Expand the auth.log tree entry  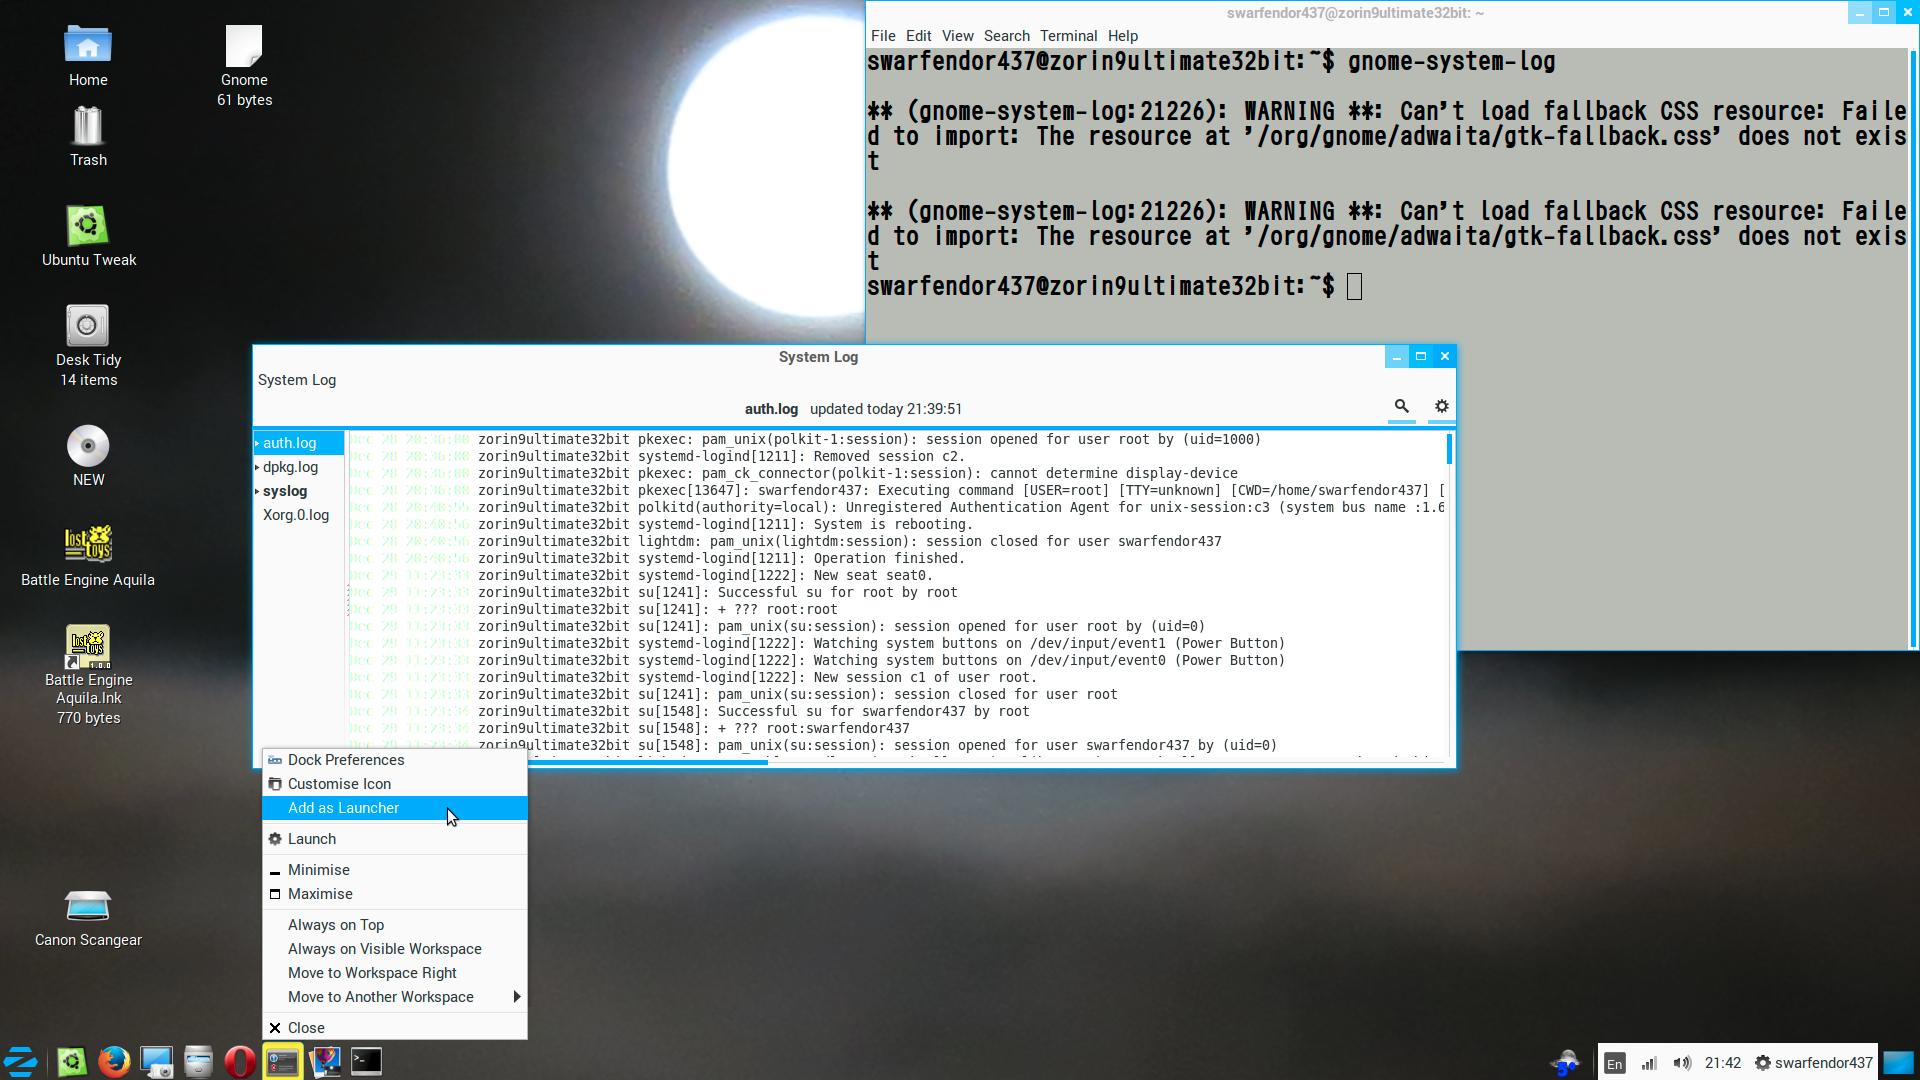(x=257, y=443)
